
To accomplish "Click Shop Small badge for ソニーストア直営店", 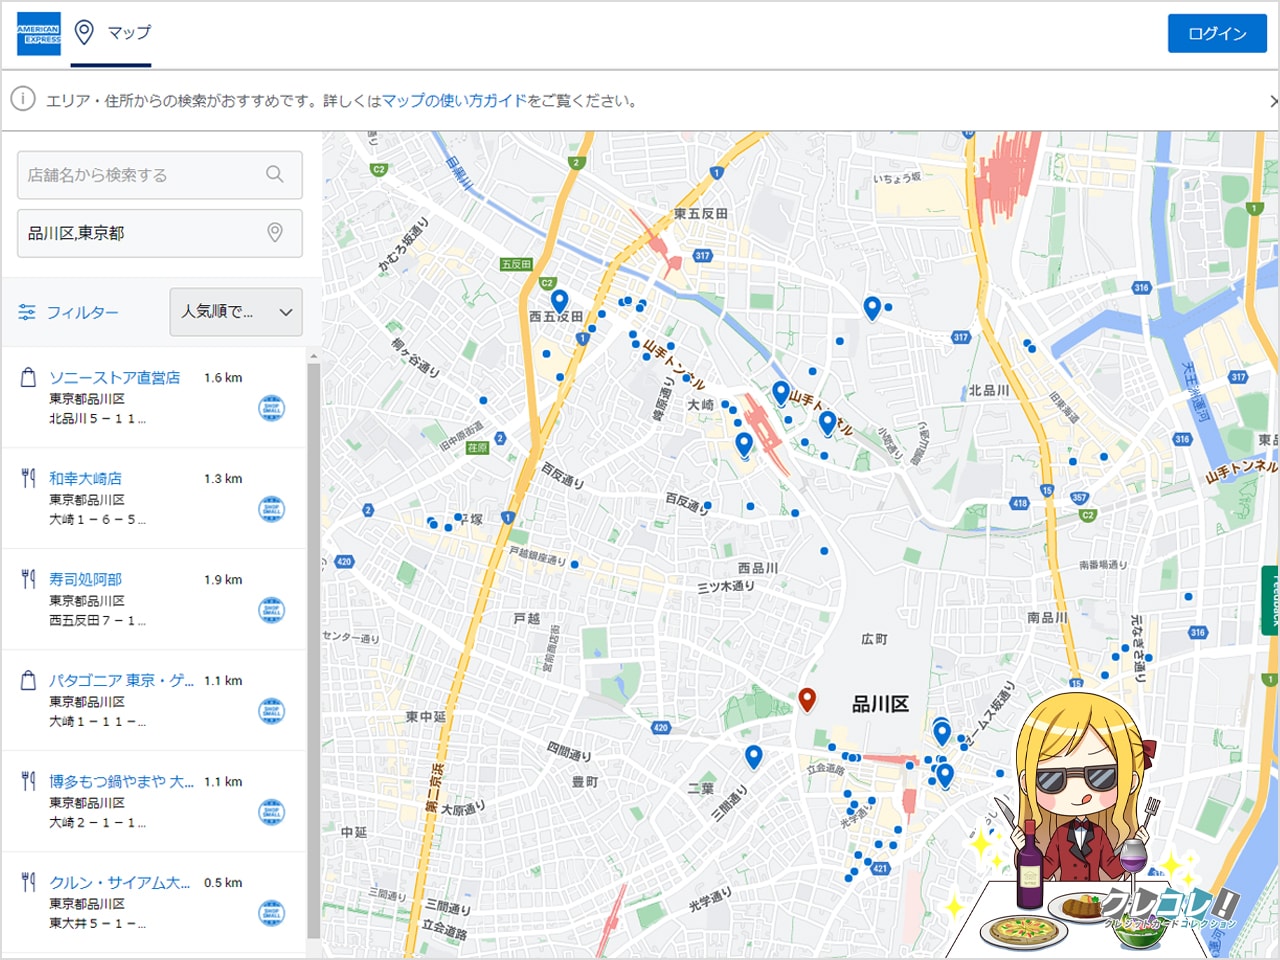I will (x=271, y=408).
